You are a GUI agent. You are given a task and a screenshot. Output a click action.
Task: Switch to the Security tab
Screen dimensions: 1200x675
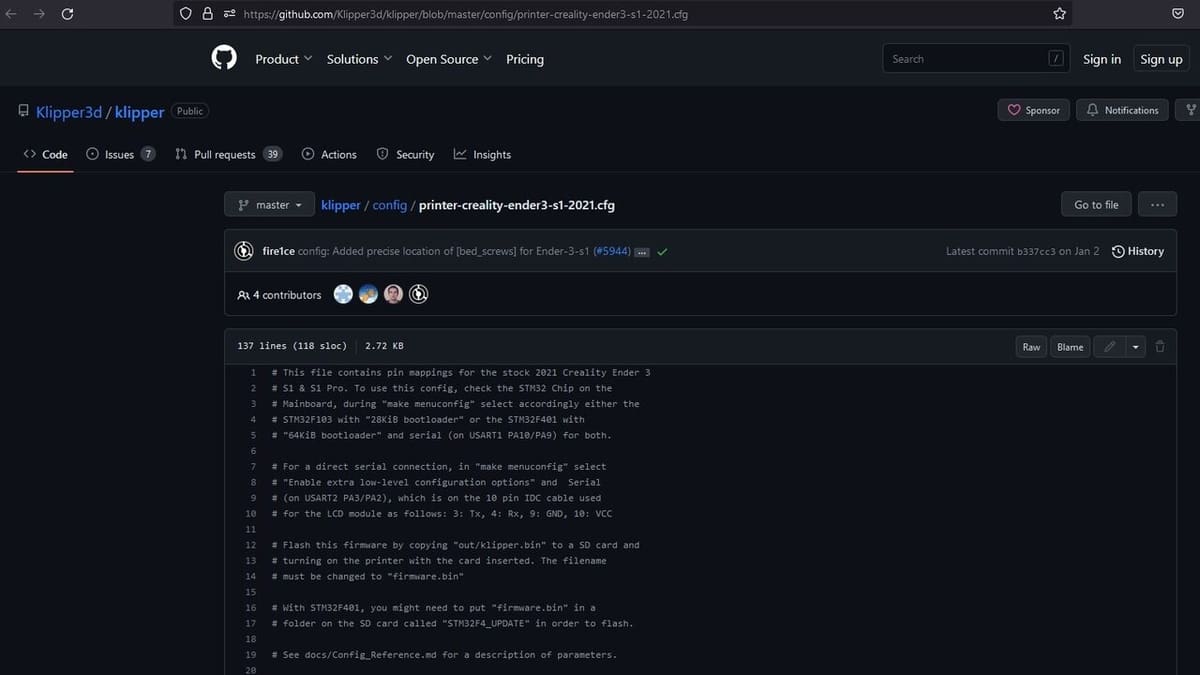tap(405, 154)
